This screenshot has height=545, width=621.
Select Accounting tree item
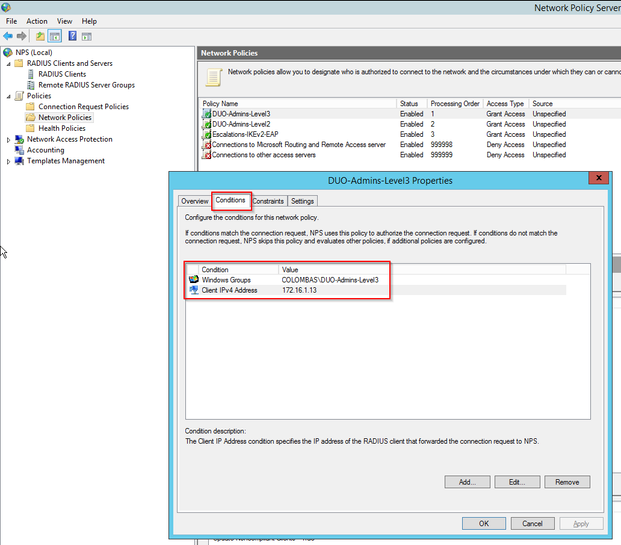pyautogui.click(x=46, y=150)
